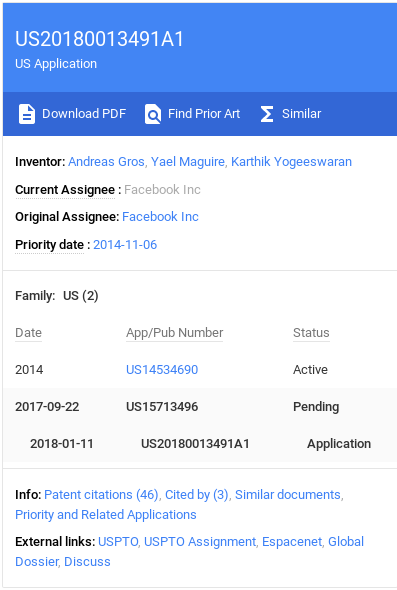Select the greyed Current Assignee Facebook Inc text
This screenshot has width=397, height=590.
(x=162, y=190)
